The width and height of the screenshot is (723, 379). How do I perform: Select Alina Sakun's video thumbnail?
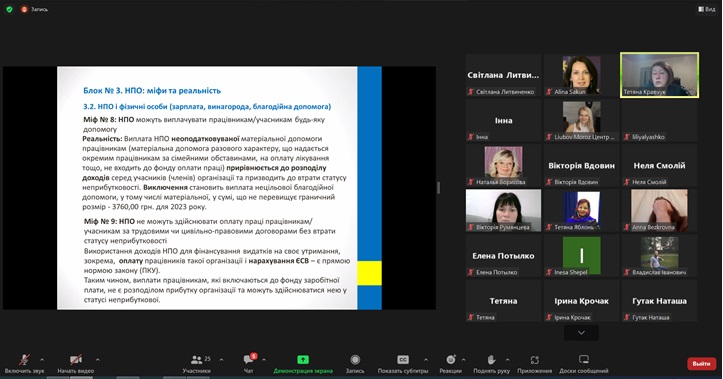pos(581,75)
